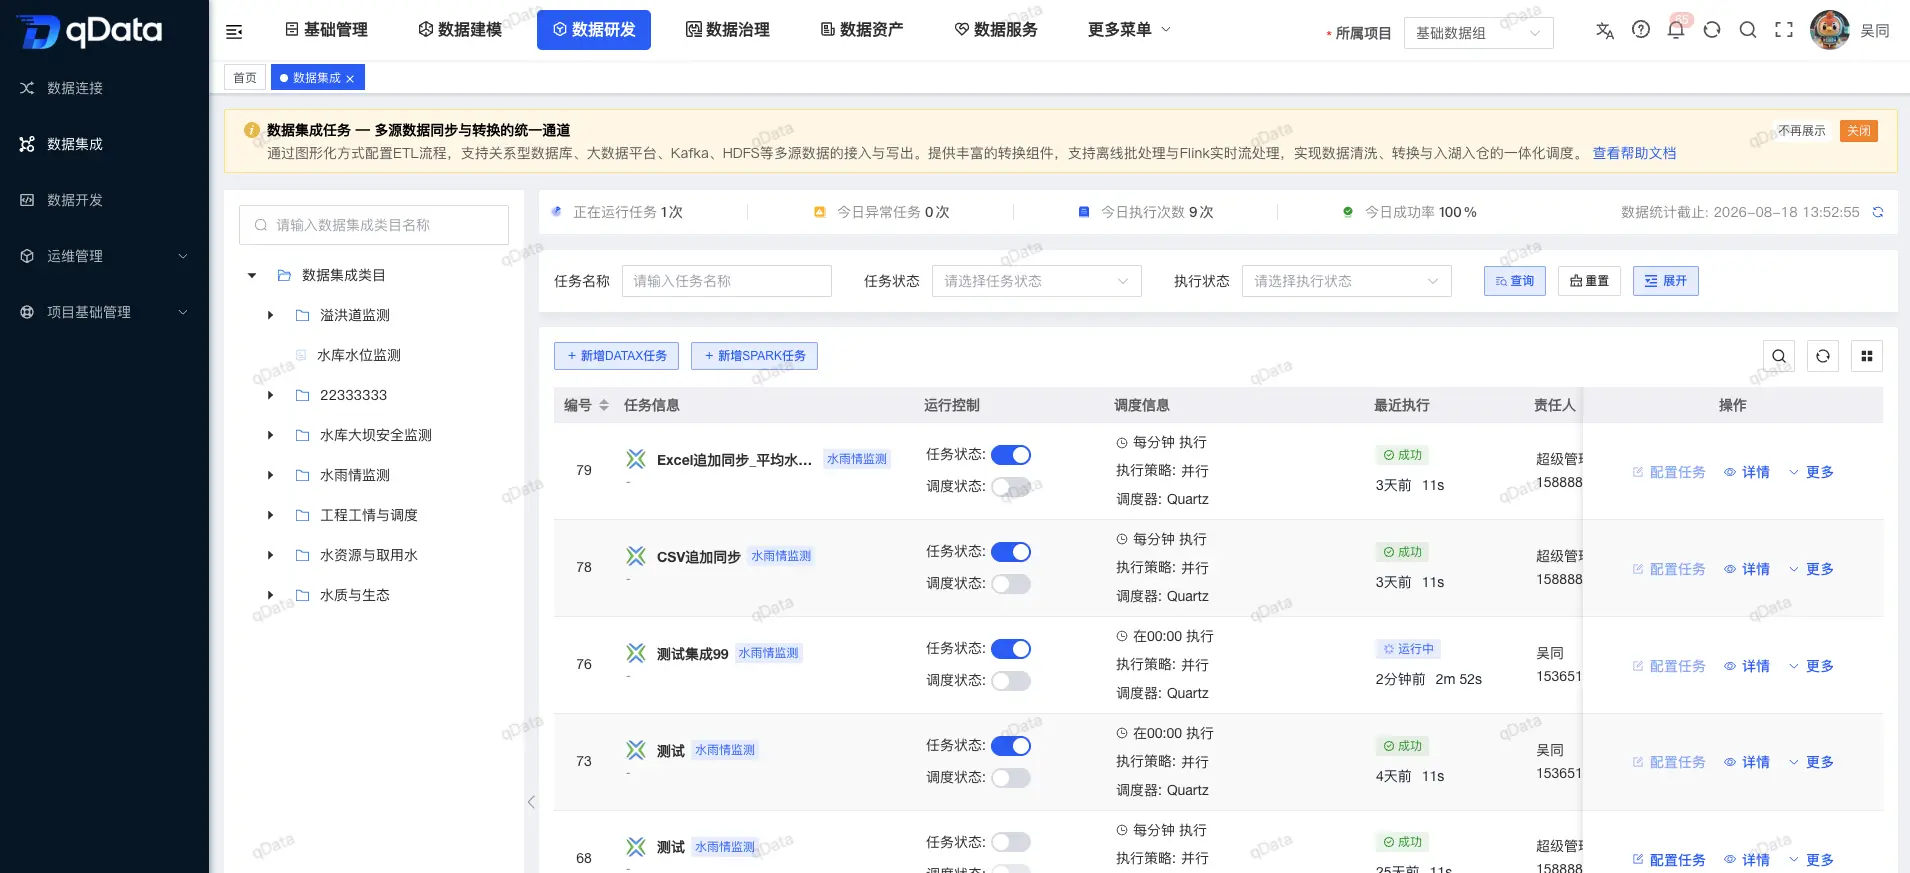
Task: Select the 数据研发 top menu
Action: 594,30
